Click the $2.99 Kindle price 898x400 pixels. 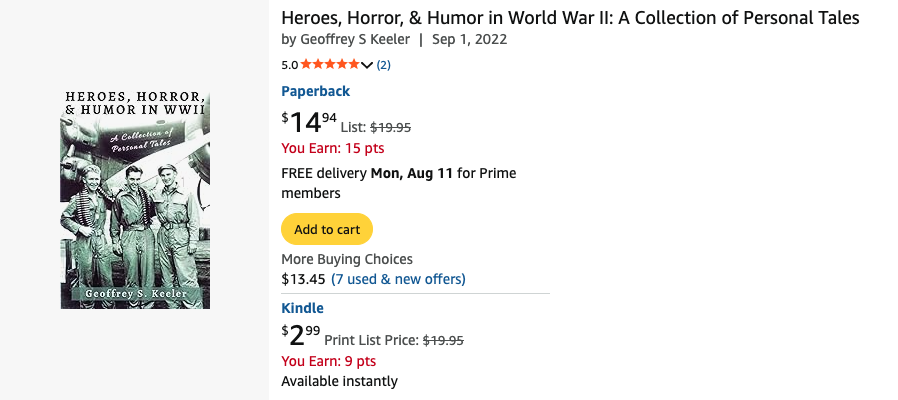pos(301,335)
